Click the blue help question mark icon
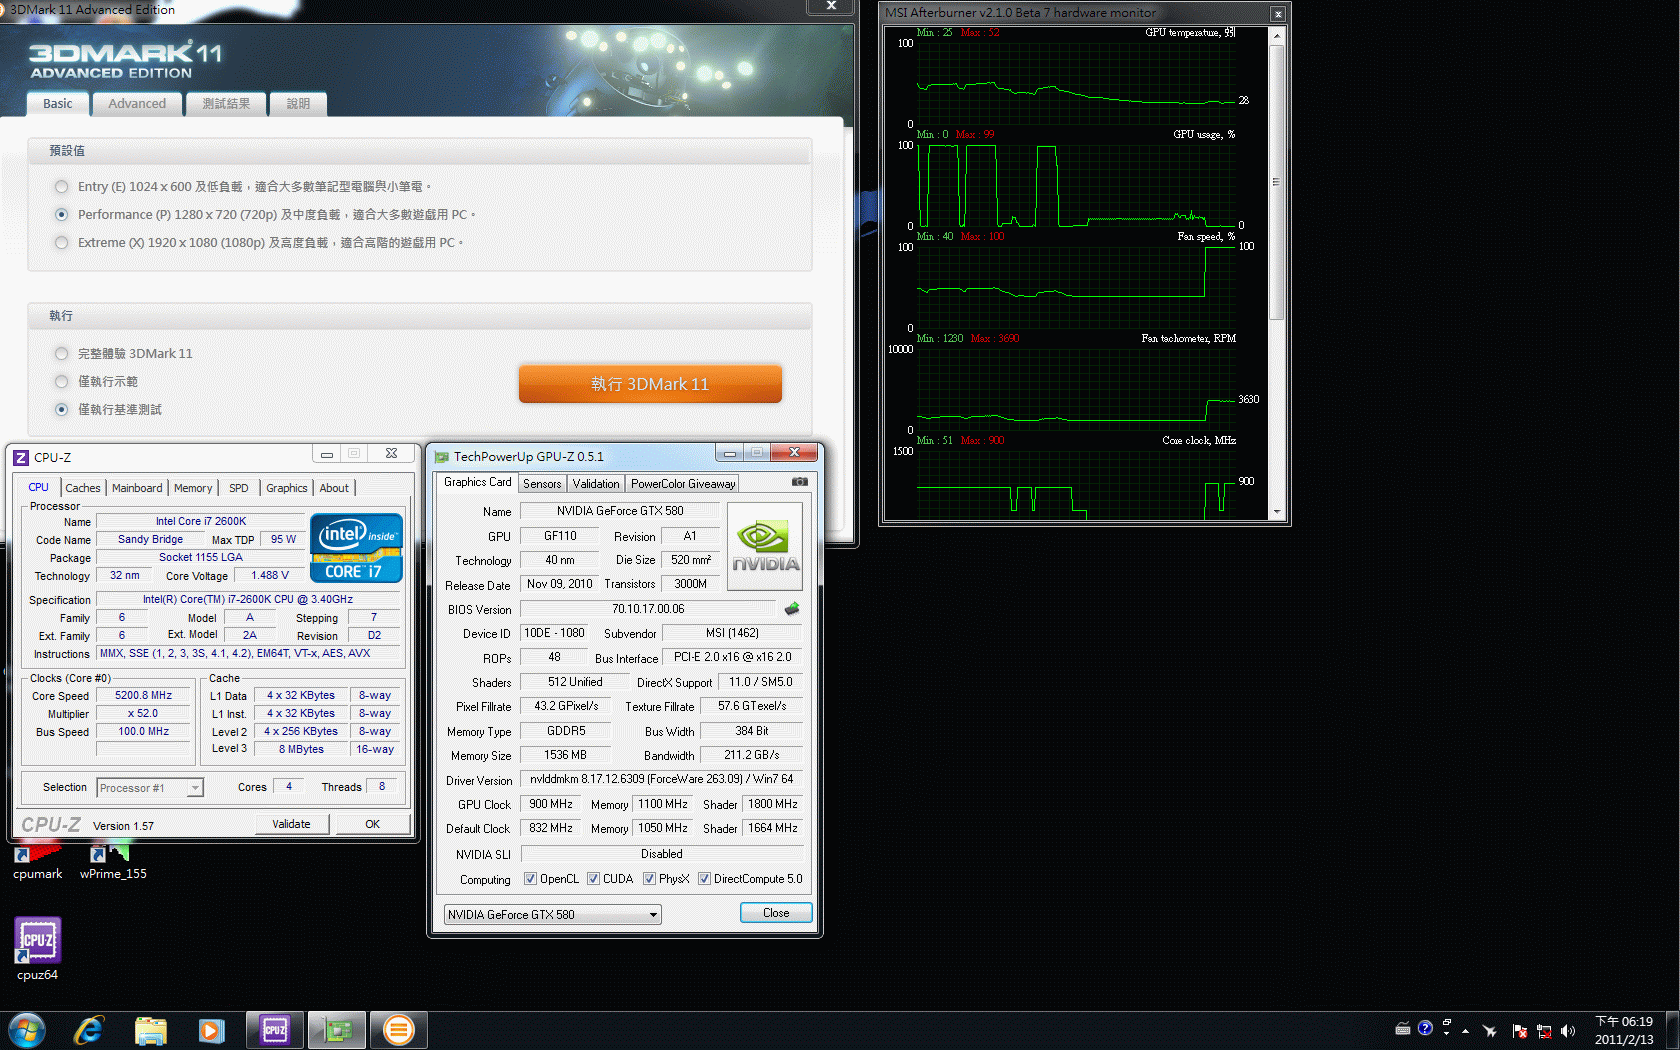This screenshot has width=1680, height=1050. 1425,1028
